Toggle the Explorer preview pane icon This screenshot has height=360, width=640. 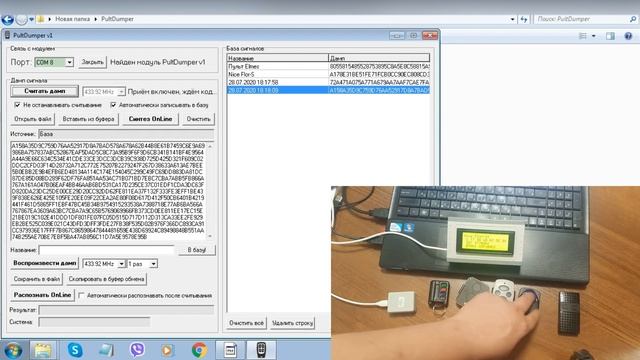[x=610, y=36]
